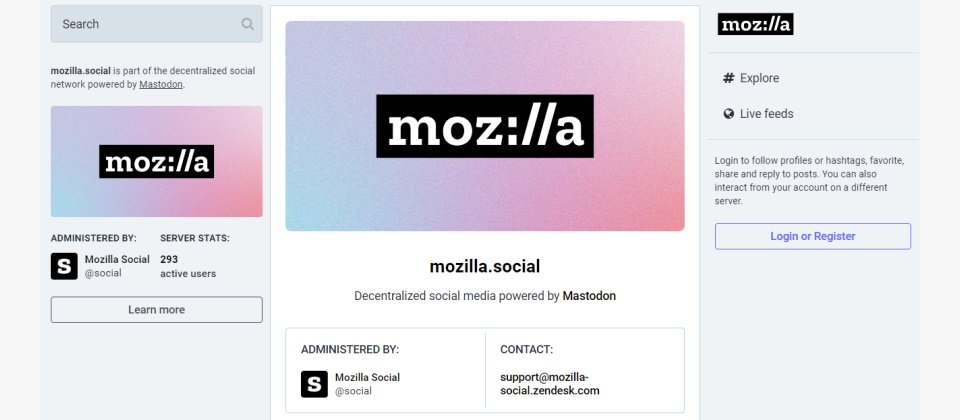Click the mozilla.social heading
This screenshot has height=420, width=960.
coord(485,266)
